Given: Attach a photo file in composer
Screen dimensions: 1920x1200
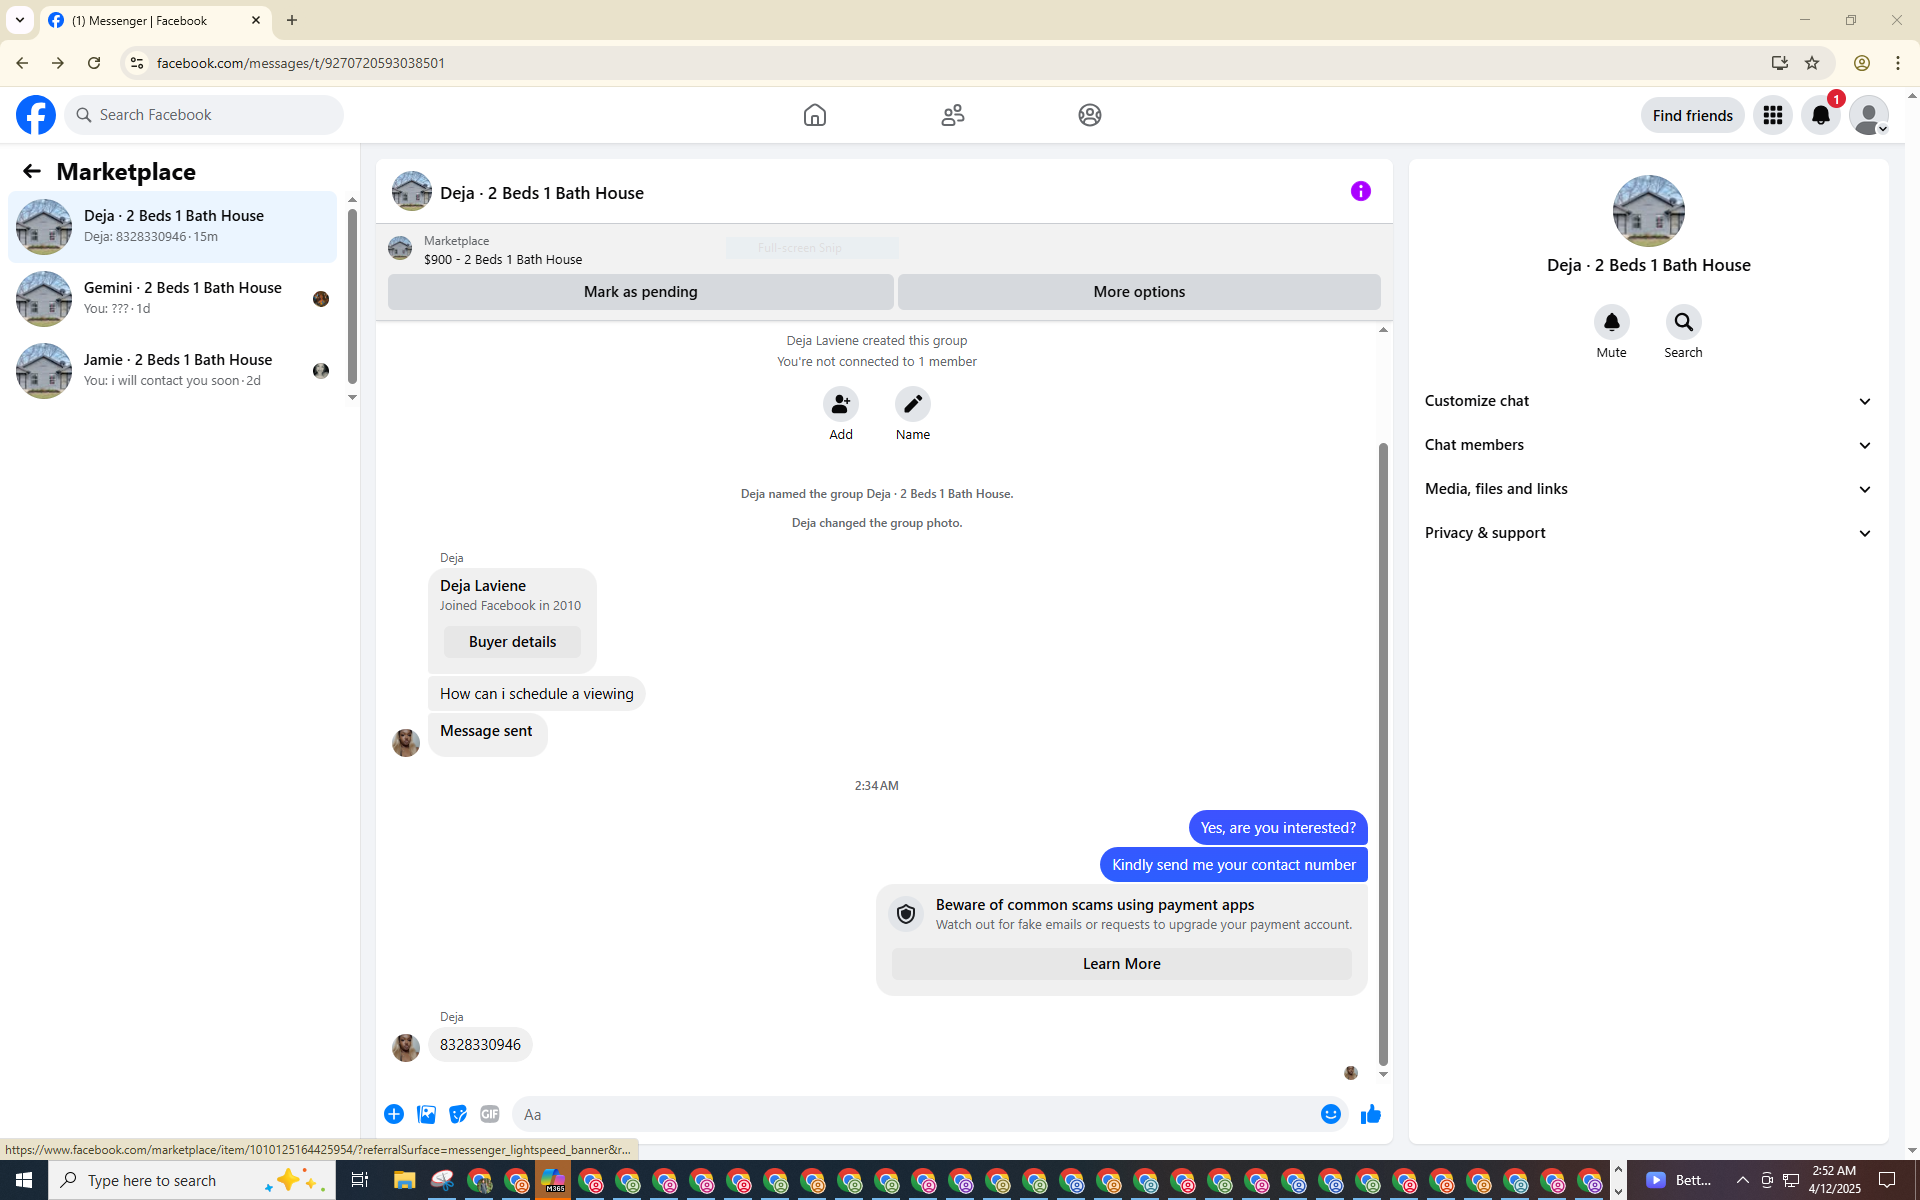Looking at the screenshot, I should 426,1114.
